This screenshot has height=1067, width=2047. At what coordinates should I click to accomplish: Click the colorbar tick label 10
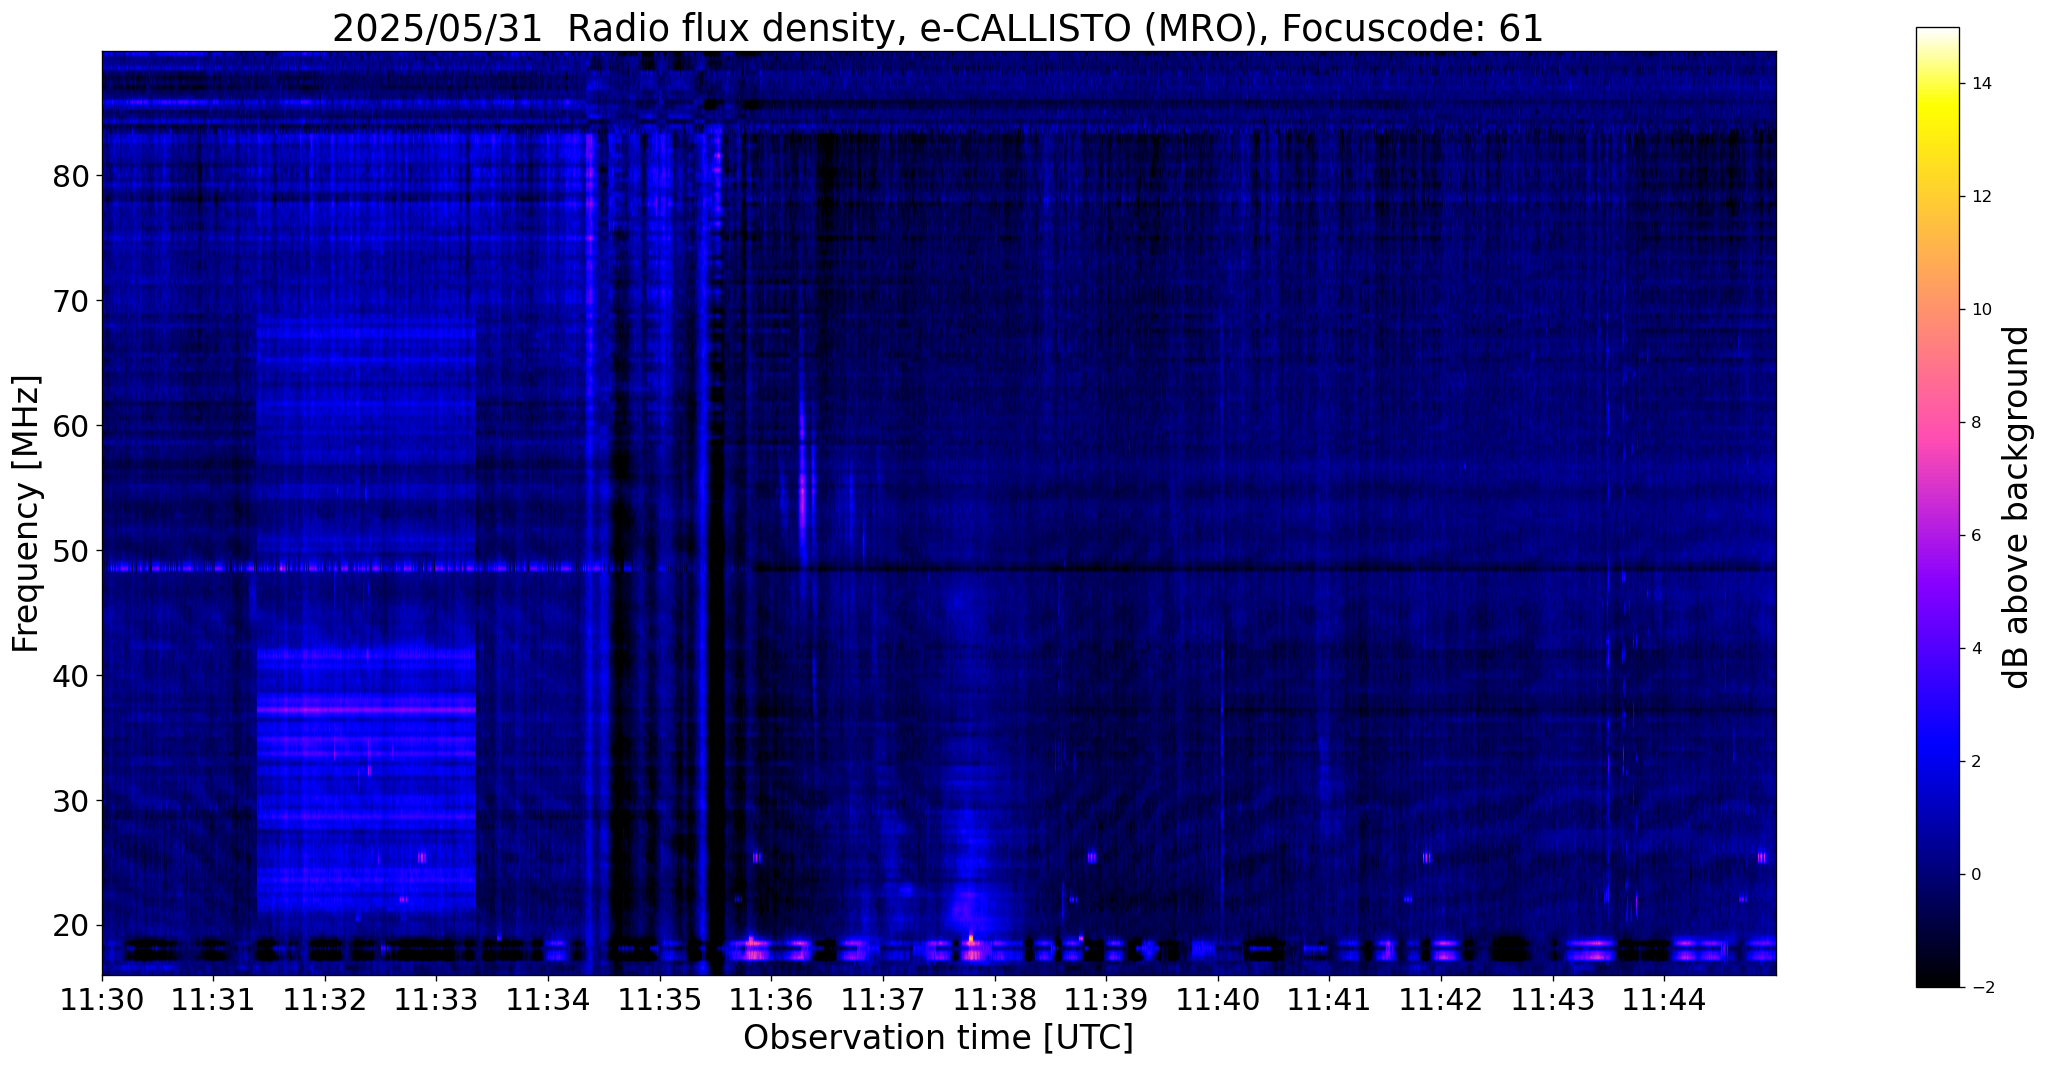pos(1979,310)
